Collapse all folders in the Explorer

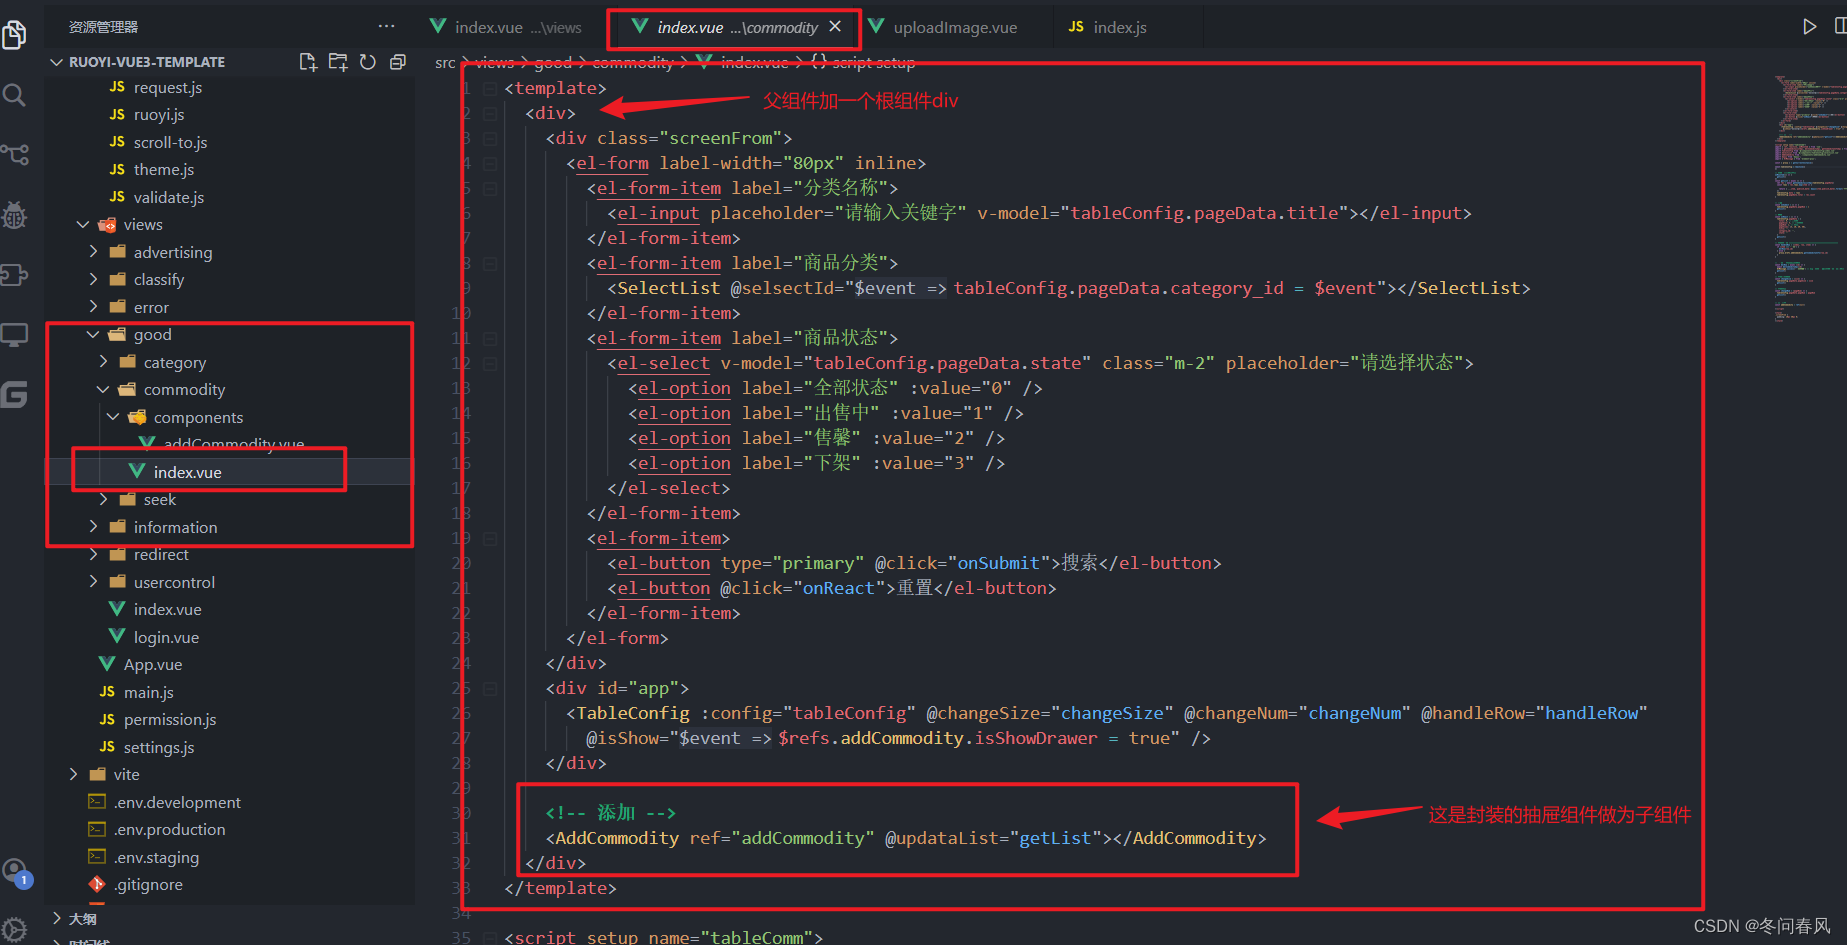[x=397, y=61]
